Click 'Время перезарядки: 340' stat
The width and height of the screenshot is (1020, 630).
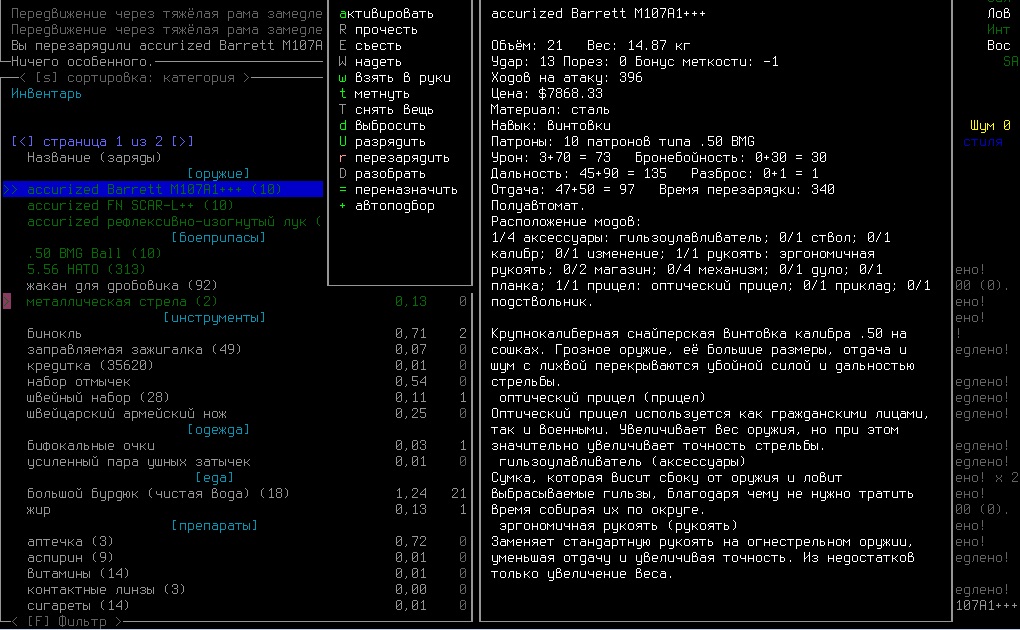[x=747, y=189]
